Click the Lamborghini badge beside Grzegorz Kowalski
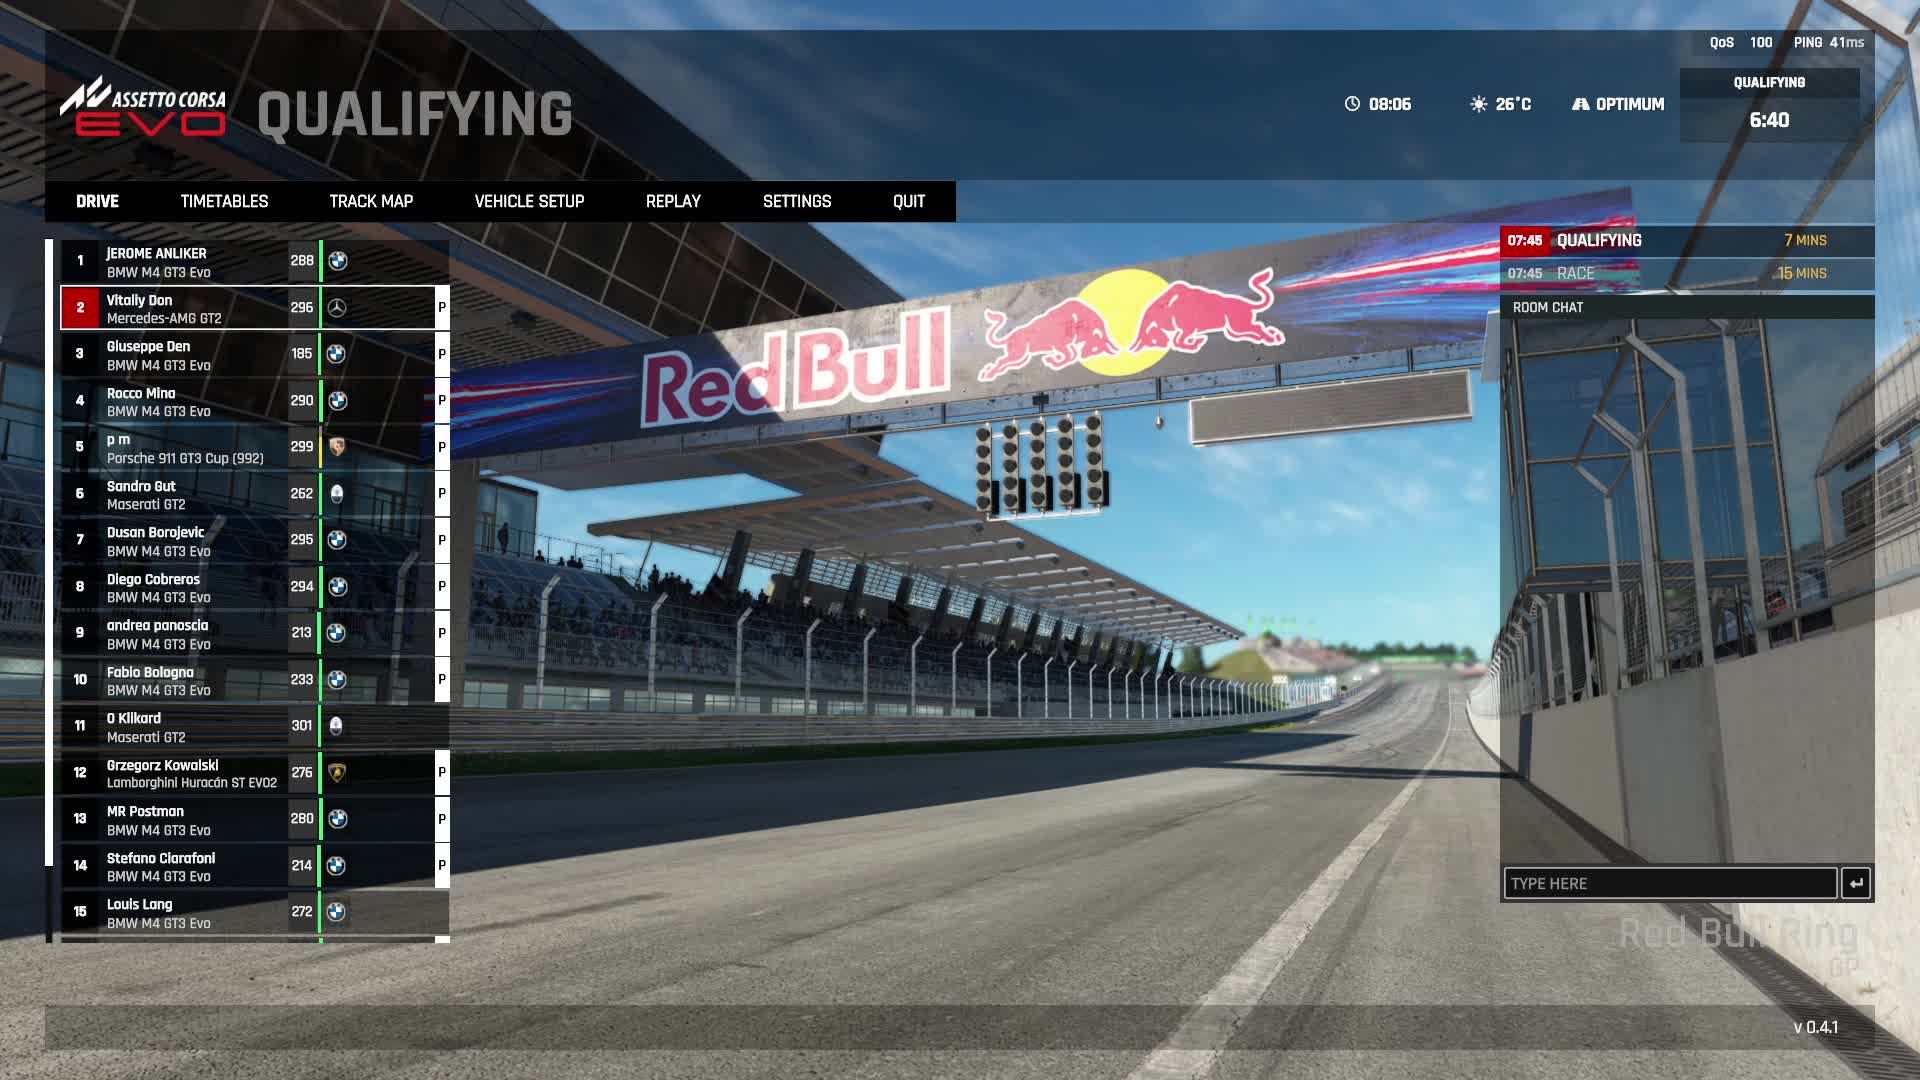Image resolution: width=1920 pixels, height=1080 pixels. click(x=337, y=772)
